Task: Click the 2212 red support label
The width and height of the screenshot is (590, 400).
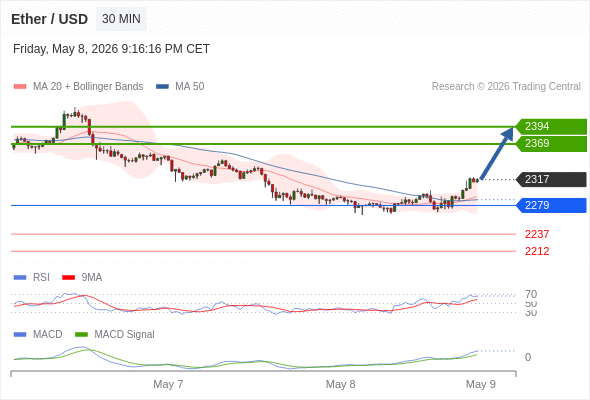Action: tap(537, 251)
